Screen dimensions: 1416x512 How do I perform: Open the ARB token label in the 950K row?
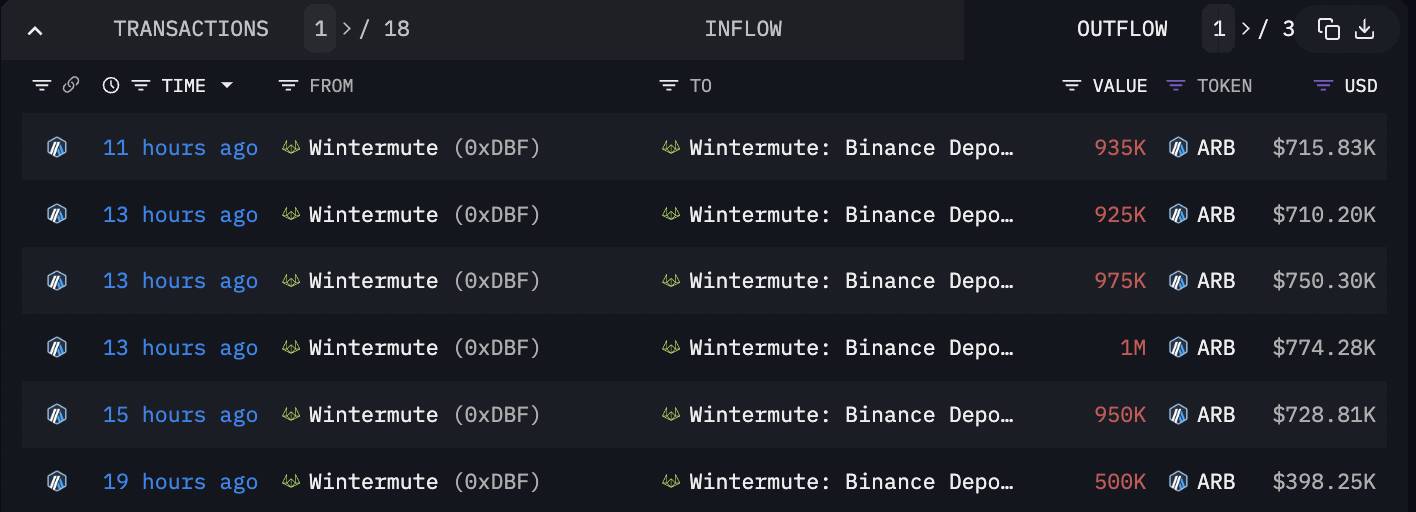click(x=1216, y=414)
